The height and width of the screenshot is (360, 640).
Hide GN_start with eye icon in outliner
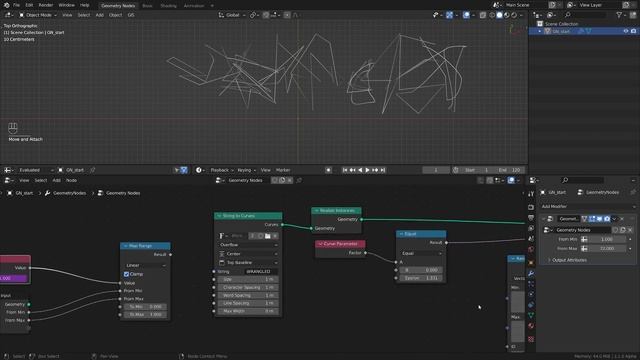626,31
